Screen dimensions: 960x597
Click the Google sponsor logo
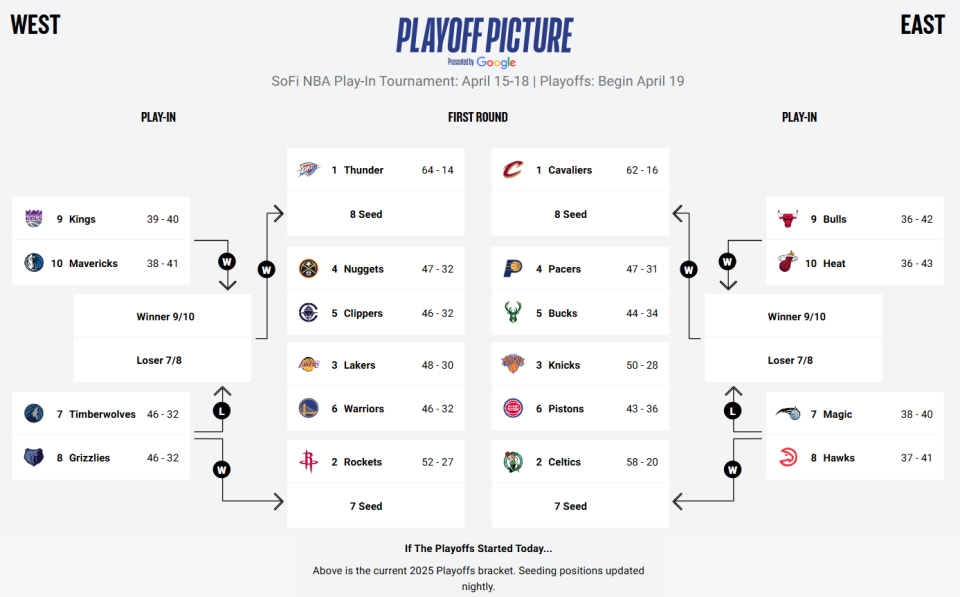pos(496,62)
